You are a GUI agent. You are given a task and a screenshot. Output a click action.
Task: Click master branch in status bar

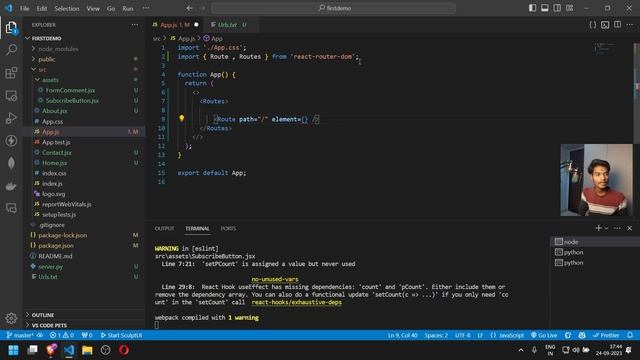coord(20,335)
